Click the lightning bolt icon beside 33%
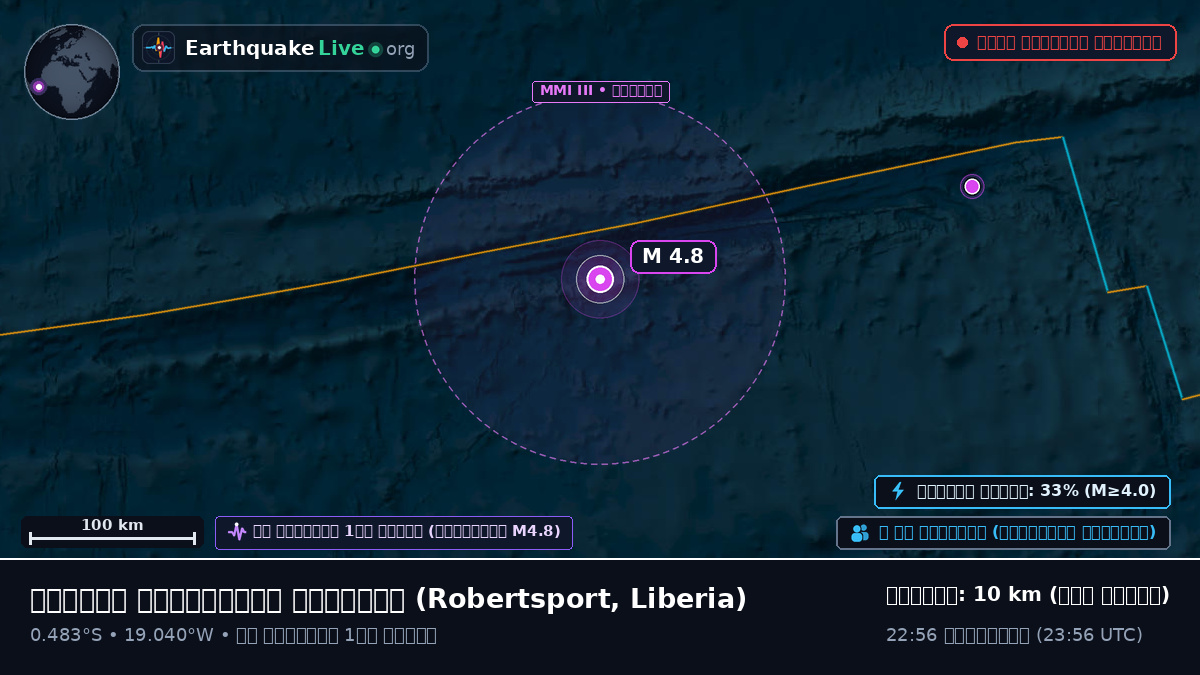 tap(898, 491)
